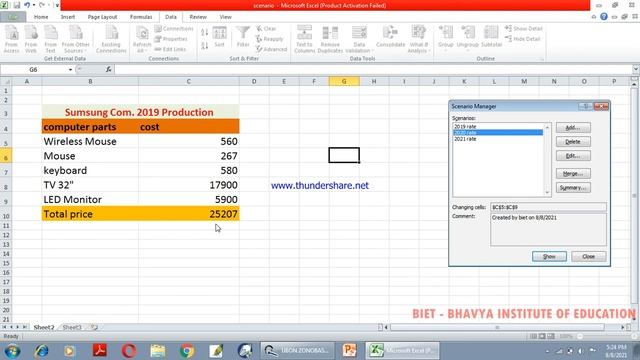The width and height of the screenshot is (640, 360).
Task: Click the Changing cells field
Action: click(548, 207)
